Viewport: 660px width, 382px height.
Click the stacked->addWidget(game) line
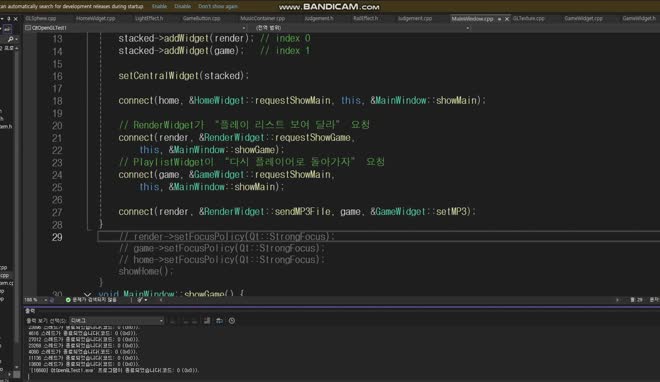(181, 51)
